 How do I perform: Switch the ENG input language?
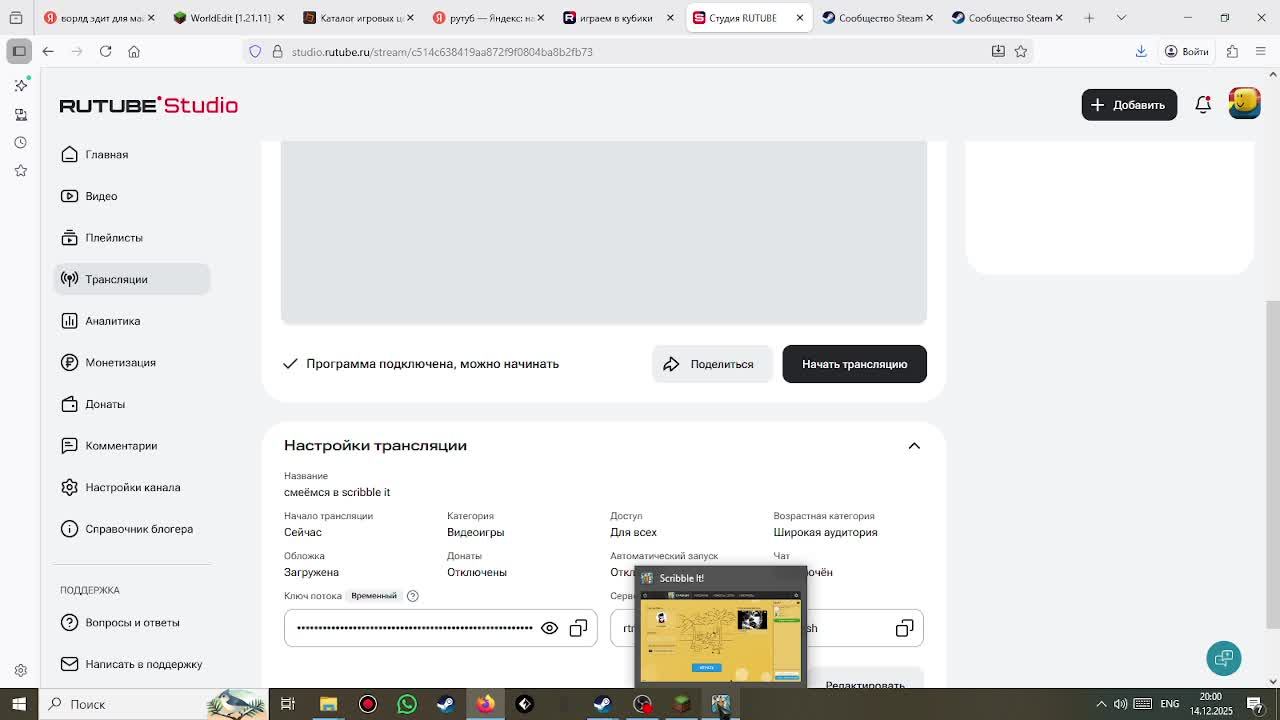point(1169,704)
